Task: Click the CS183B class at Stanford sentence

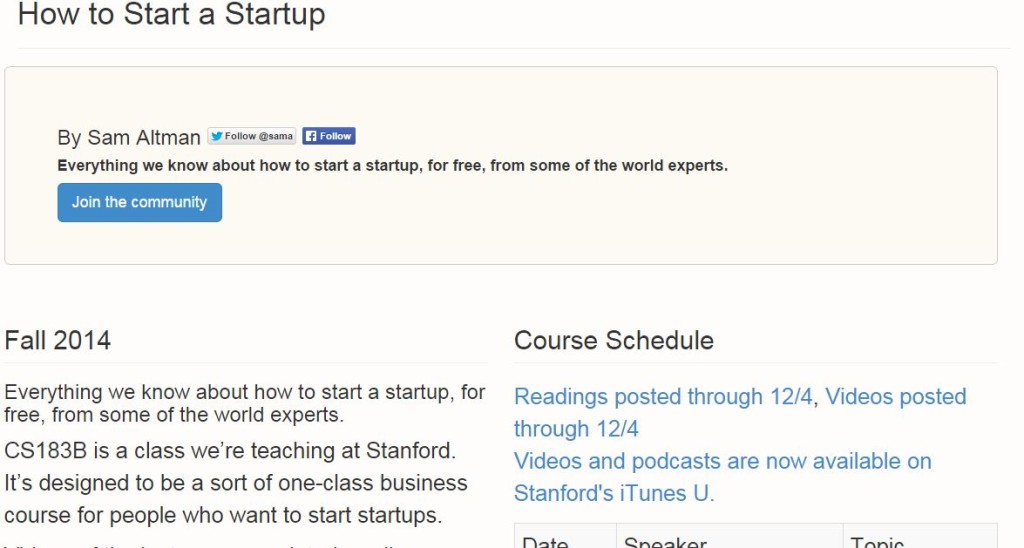Action: coord(230,451)
